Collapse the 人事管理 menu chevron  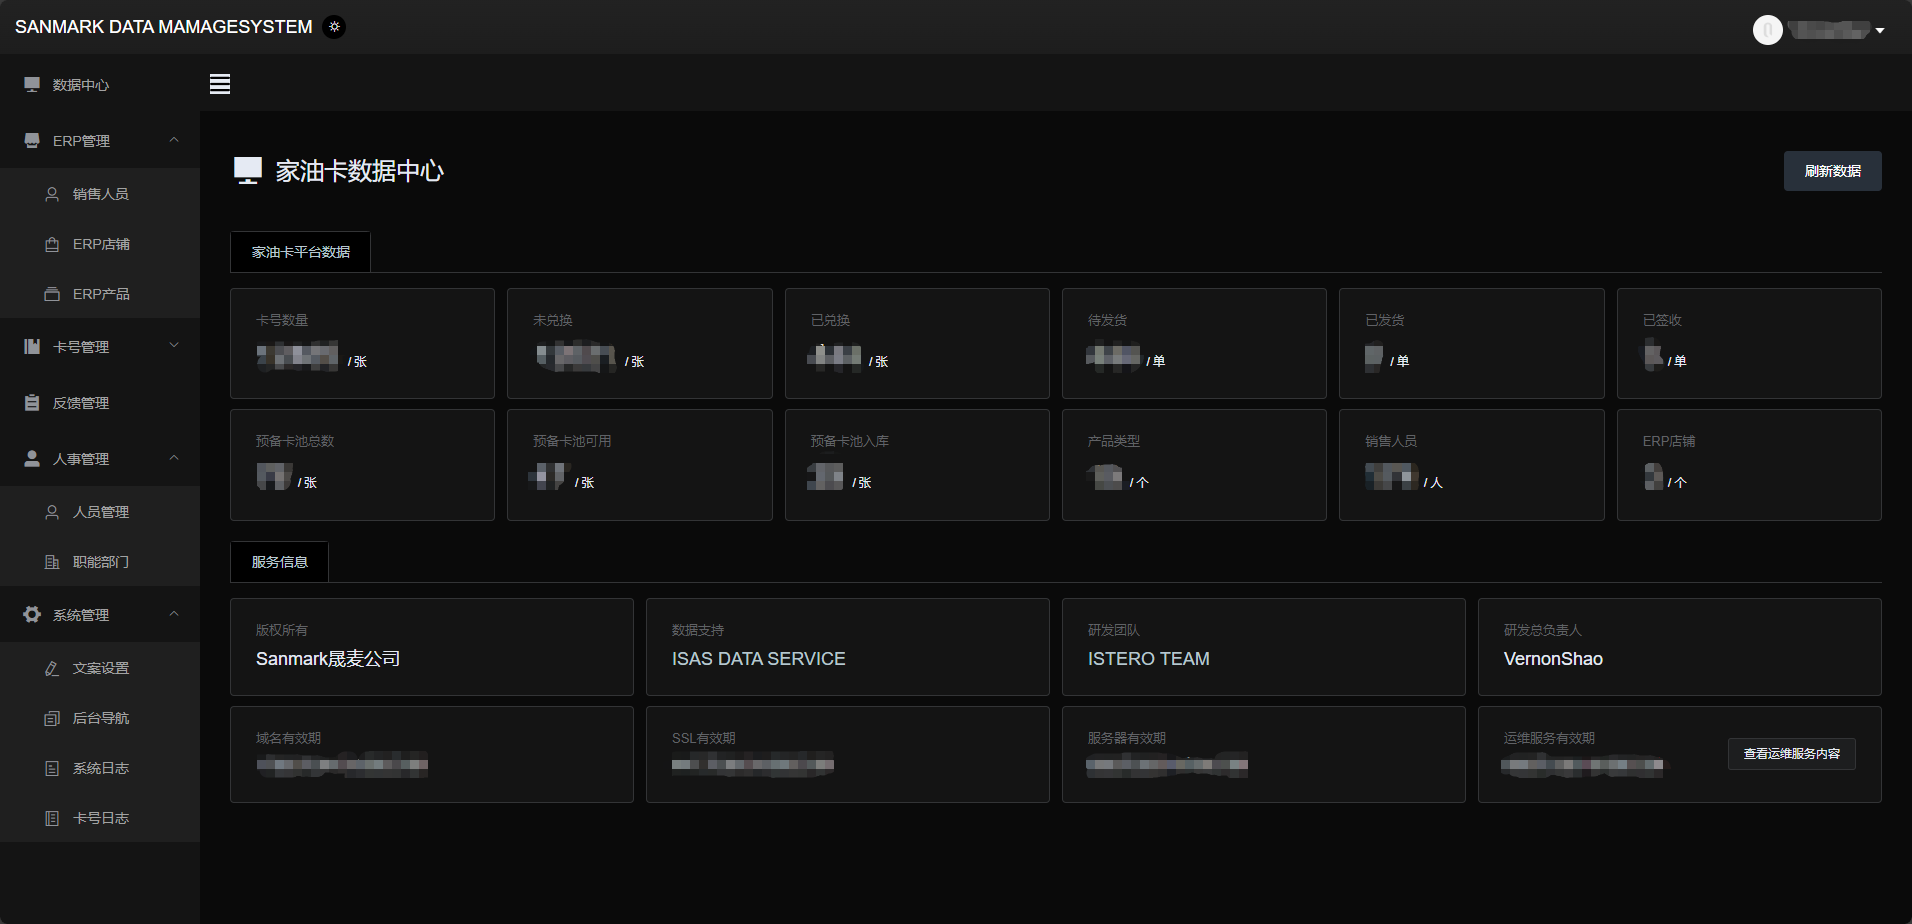point(174,458)
